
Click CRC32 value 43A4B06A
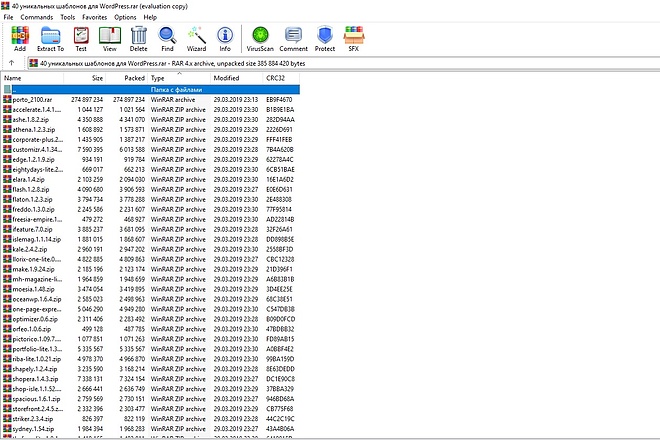pyautogui.click(x=280, y=429)
